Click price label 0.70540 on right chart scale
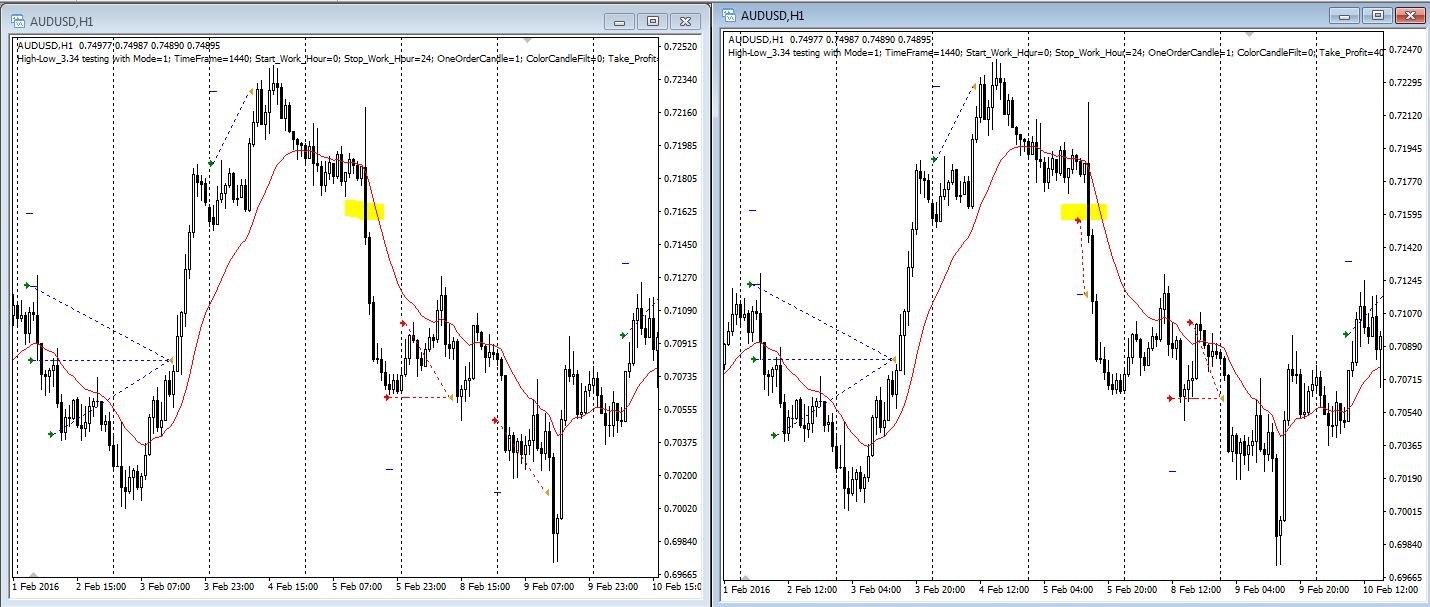 (1407, 413)
